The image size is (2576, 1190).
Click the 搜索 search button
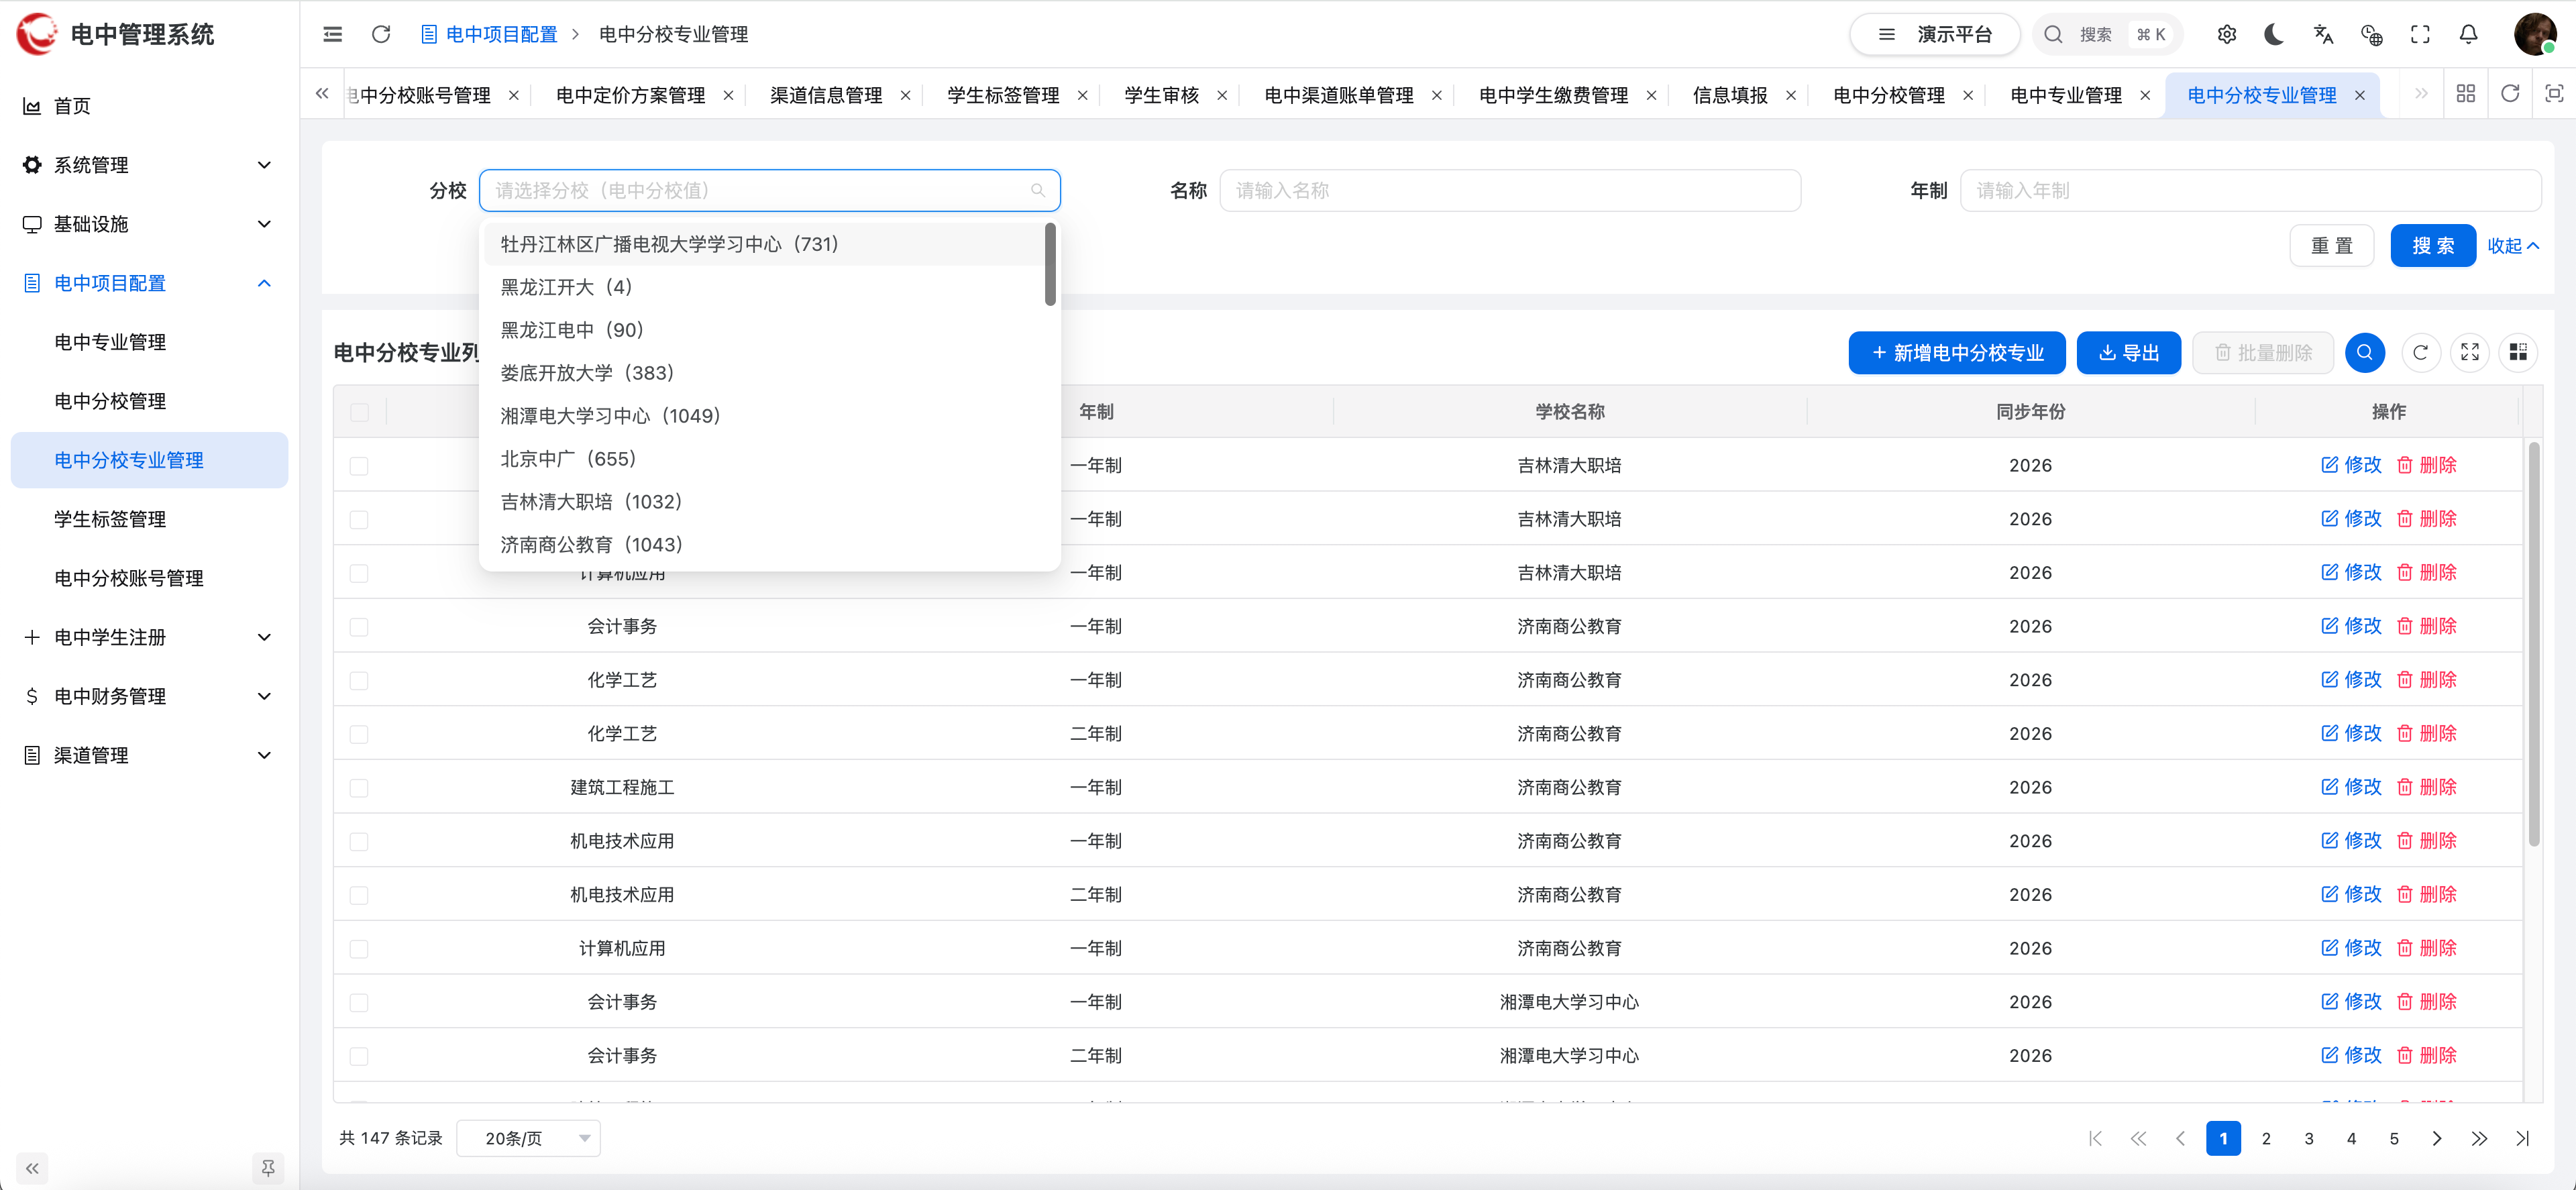[2433, 245]
